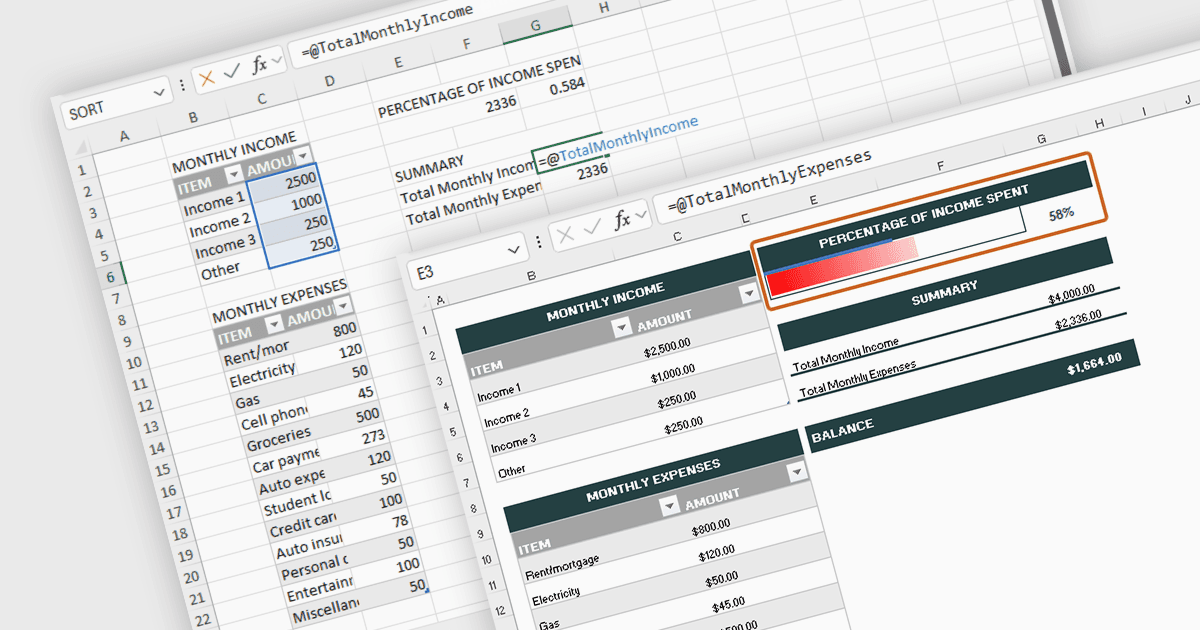Open filter left of AMOUNT, front expenses table
This screenshot has height=630, width=1200.
click(x=670, y=506)
